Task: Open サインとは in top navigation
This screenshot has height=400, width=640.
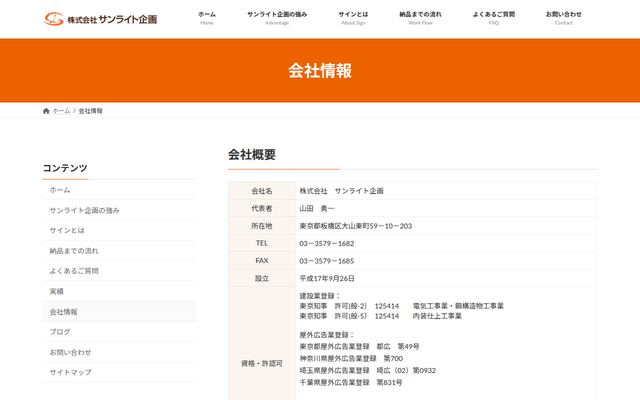Action: [353, 18]
